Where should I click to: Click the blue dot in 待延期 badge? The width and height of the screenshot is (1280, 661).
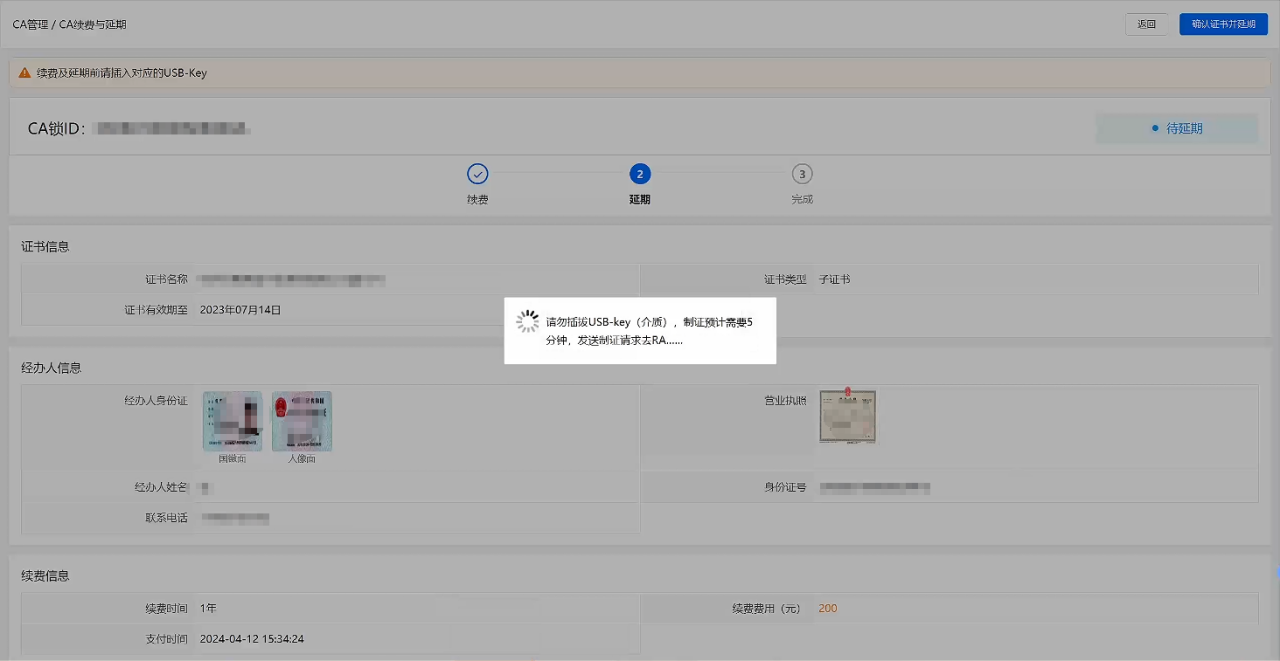(1154, 129)
